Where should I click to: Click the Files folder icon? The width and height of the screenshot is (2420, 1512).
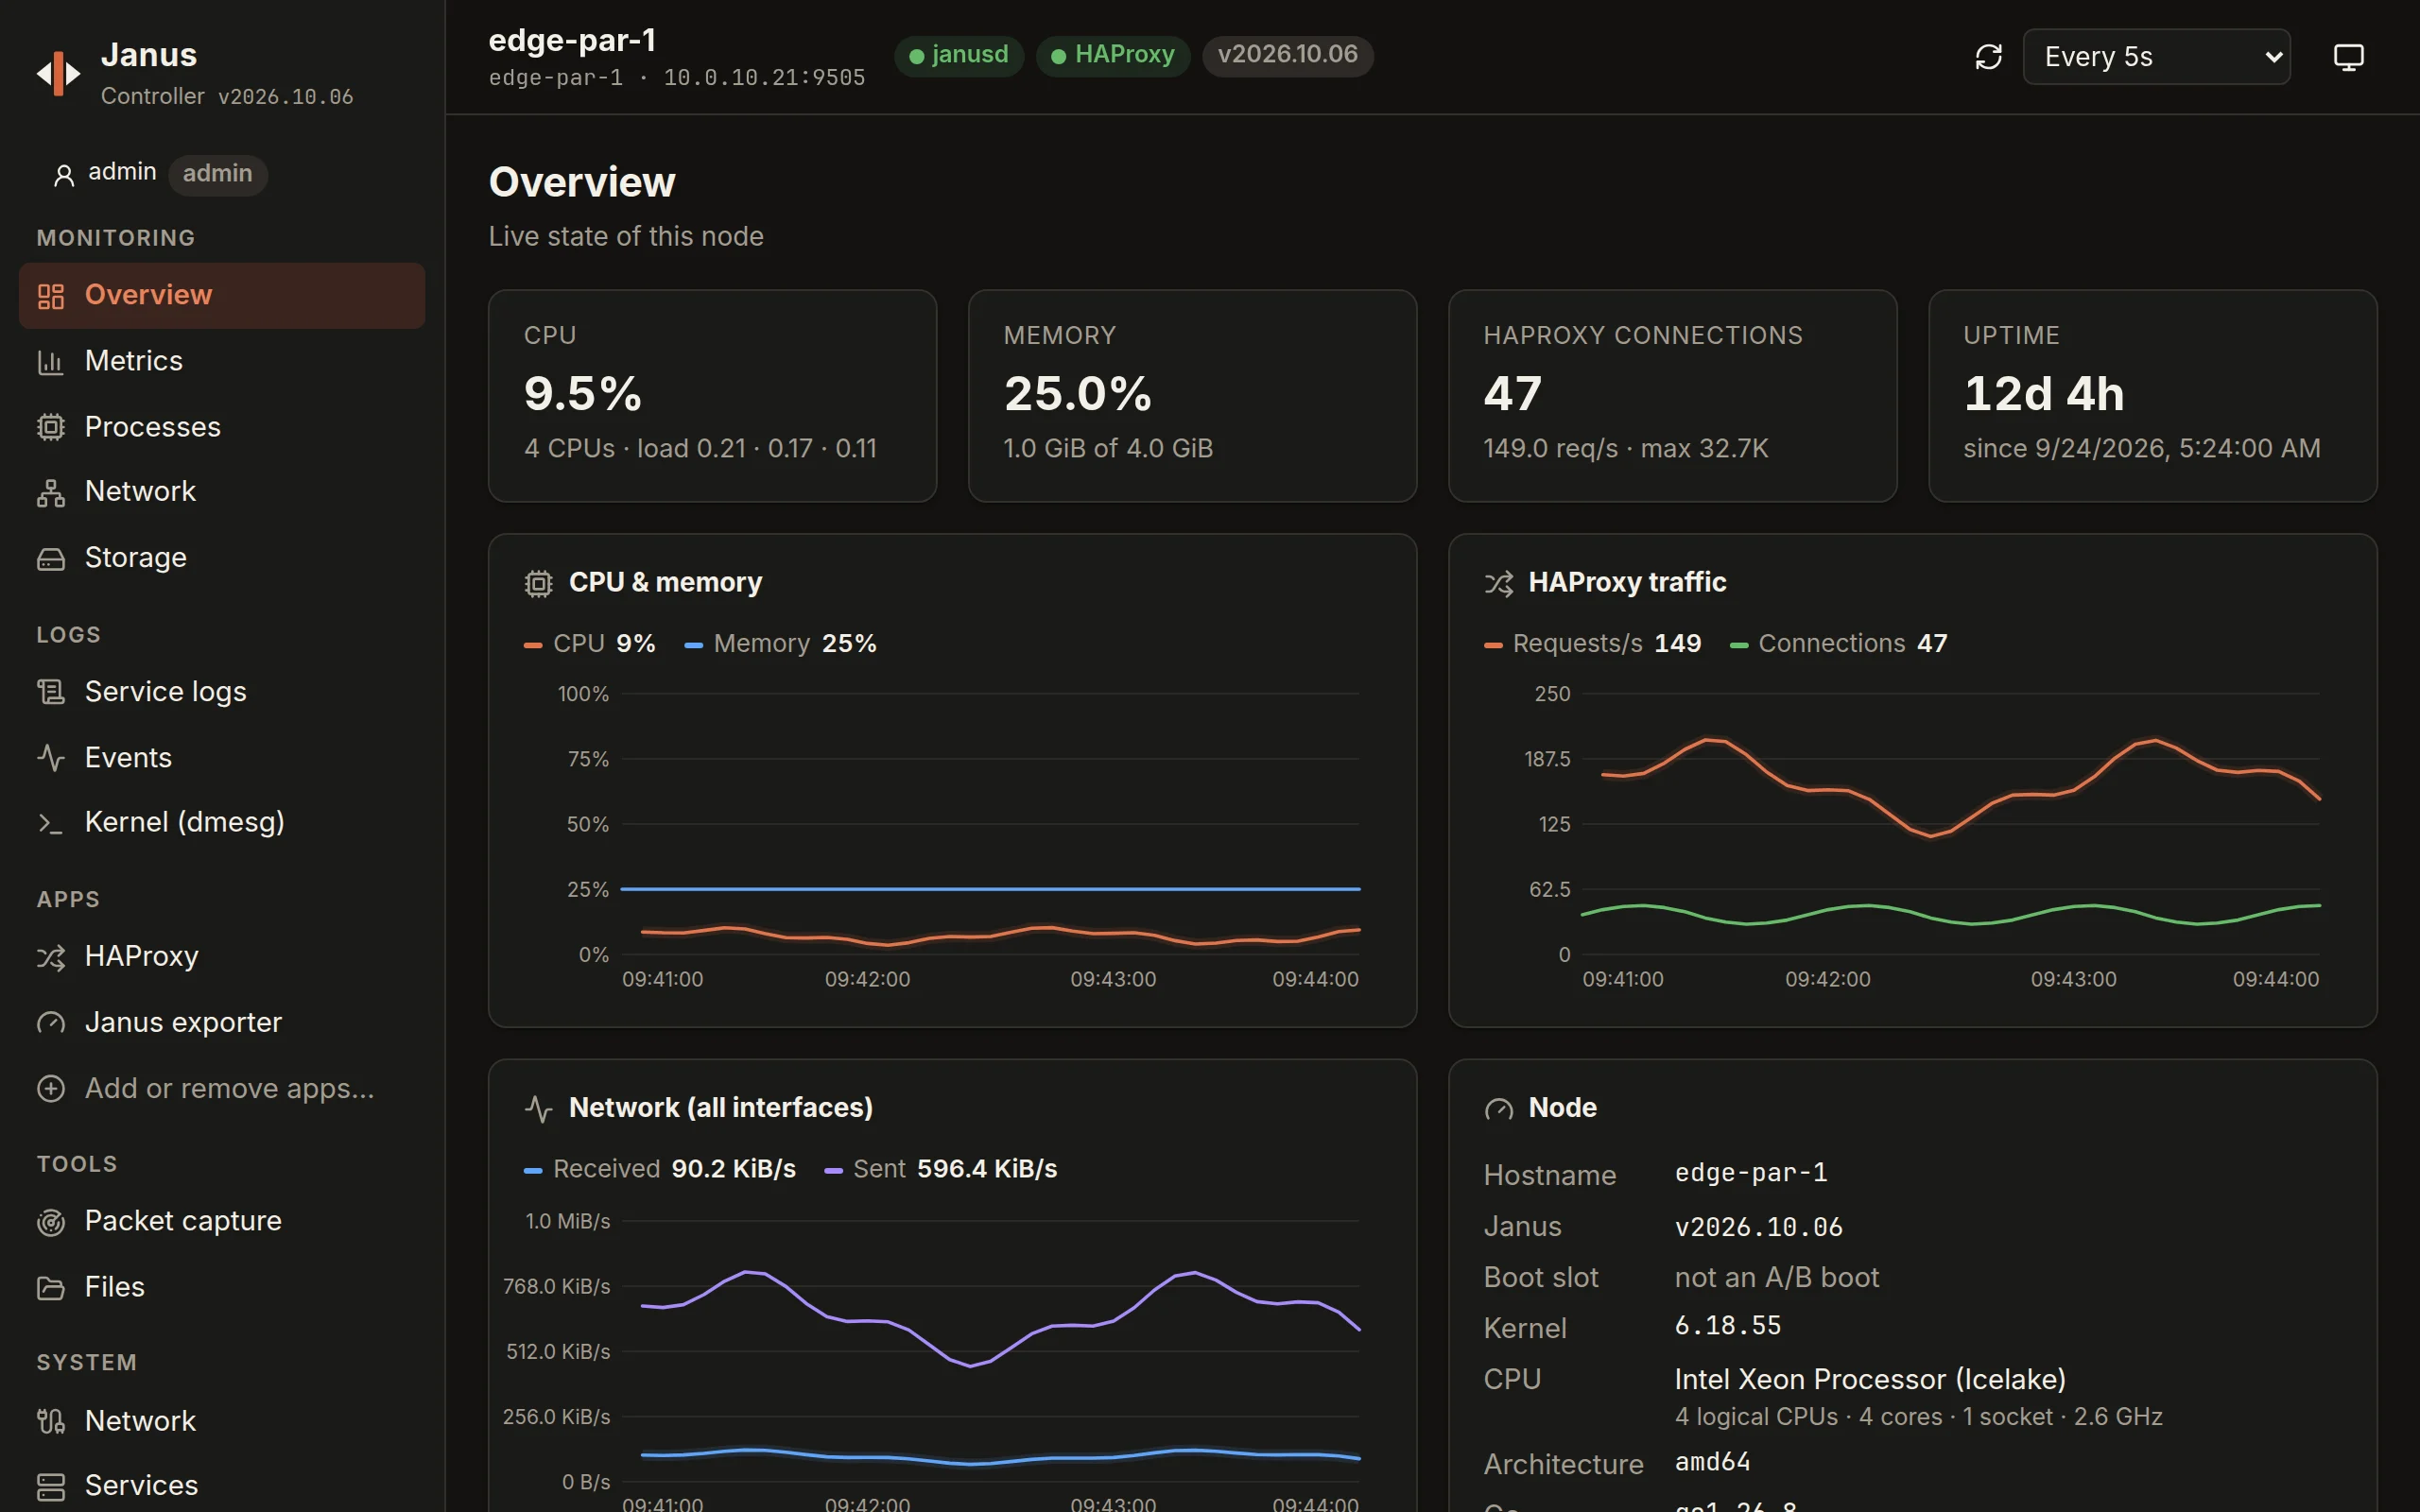coord(51,1288)
